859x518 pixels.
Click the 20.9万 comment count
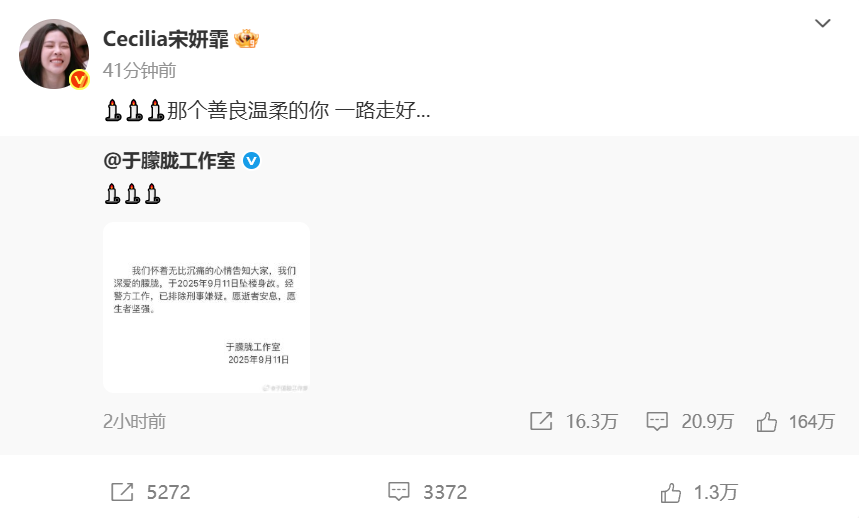[x=707, y=422]
